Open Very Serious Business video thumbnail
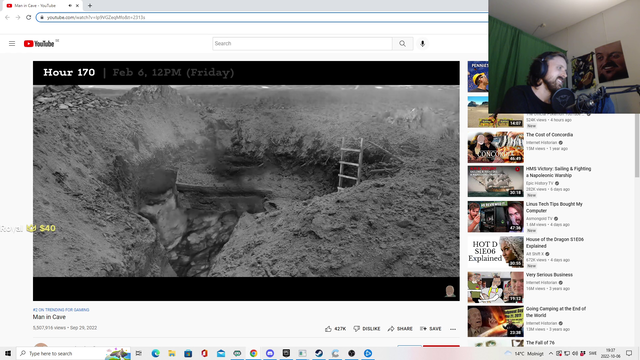640x360 pixels. [x=496, y=287]
